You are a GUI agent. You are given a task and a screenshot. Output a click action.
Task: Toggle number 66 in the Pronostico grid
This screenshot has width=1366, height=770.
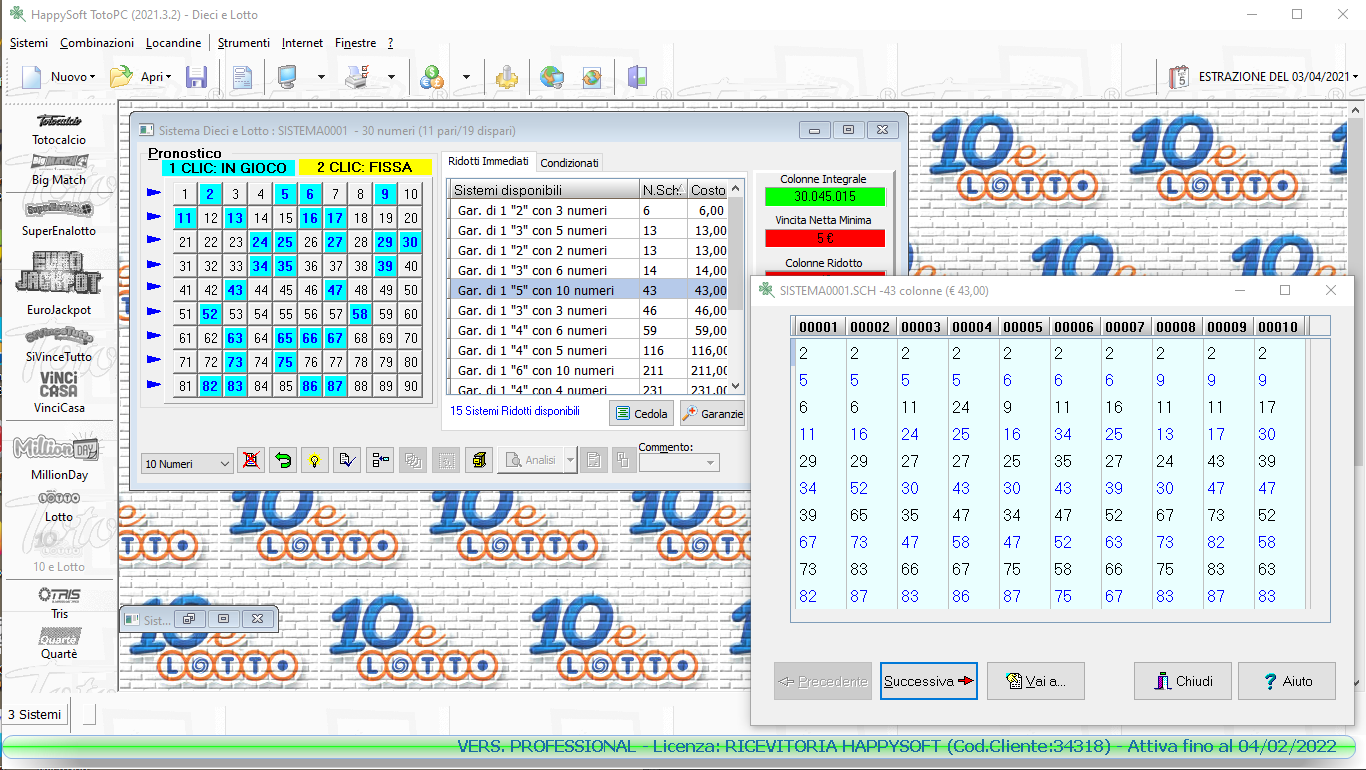pyautogui.click(x=310, y=338)
